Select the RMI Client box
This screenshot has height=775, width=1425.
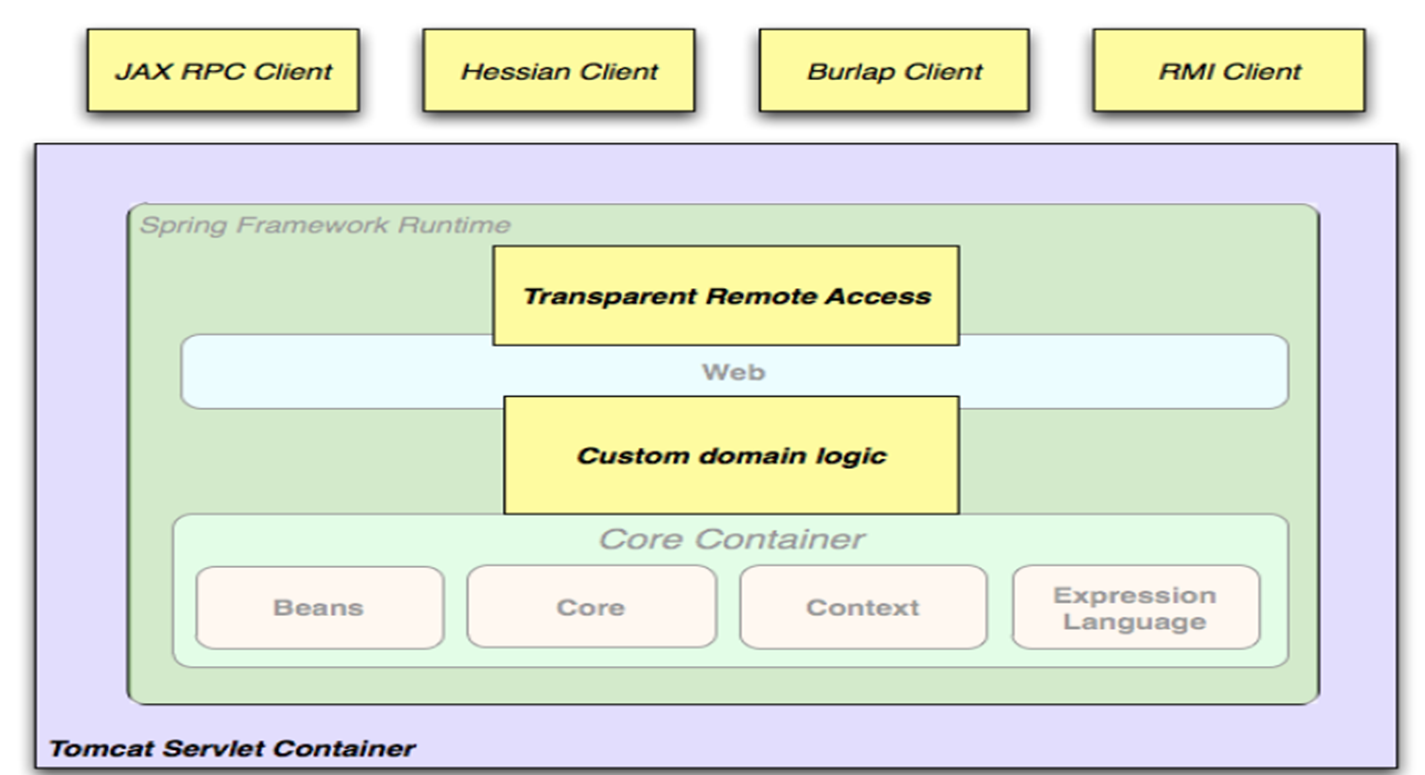[x=1229, y=70]
